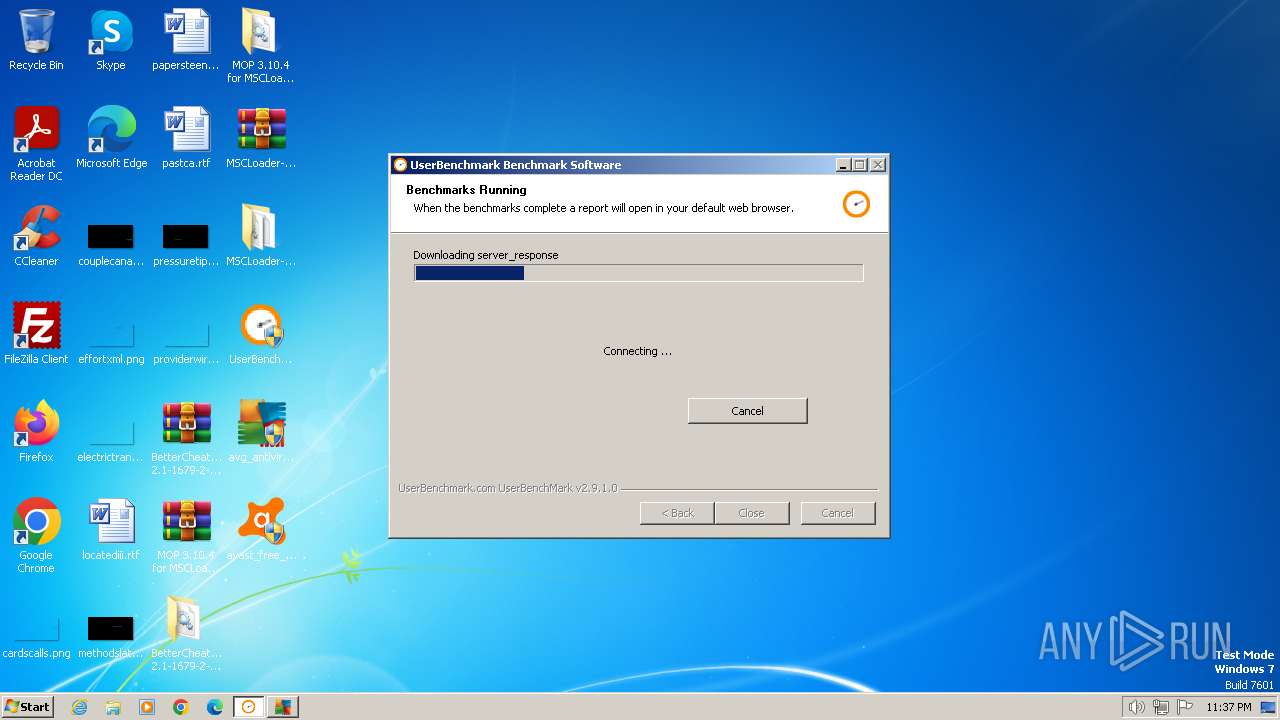Launch Firefox from the desktop
This screenshot has width=1280, height=720.
pyautogui.click(x=36, y=432)
